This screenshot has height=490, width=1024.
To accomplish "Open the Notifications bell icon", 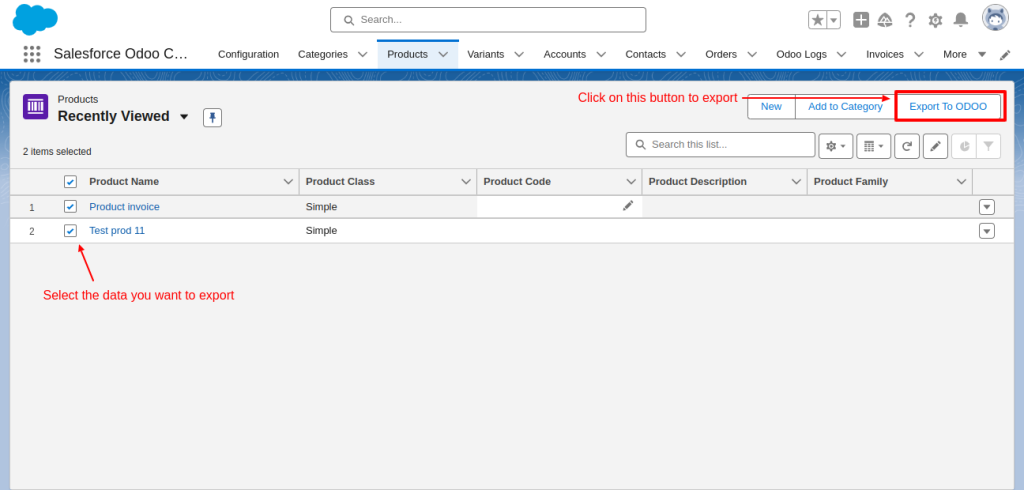I will tap(961, 20).
